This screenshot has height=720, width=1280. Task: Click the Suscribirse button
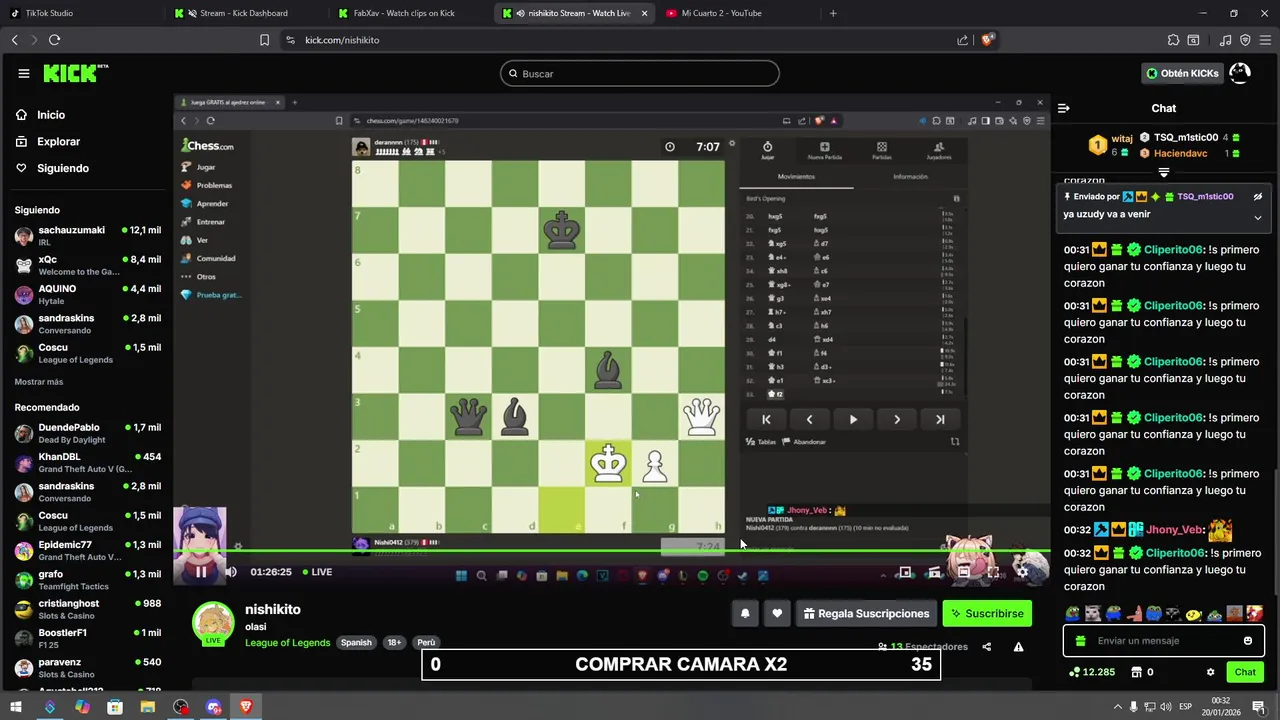click(987, 614)
